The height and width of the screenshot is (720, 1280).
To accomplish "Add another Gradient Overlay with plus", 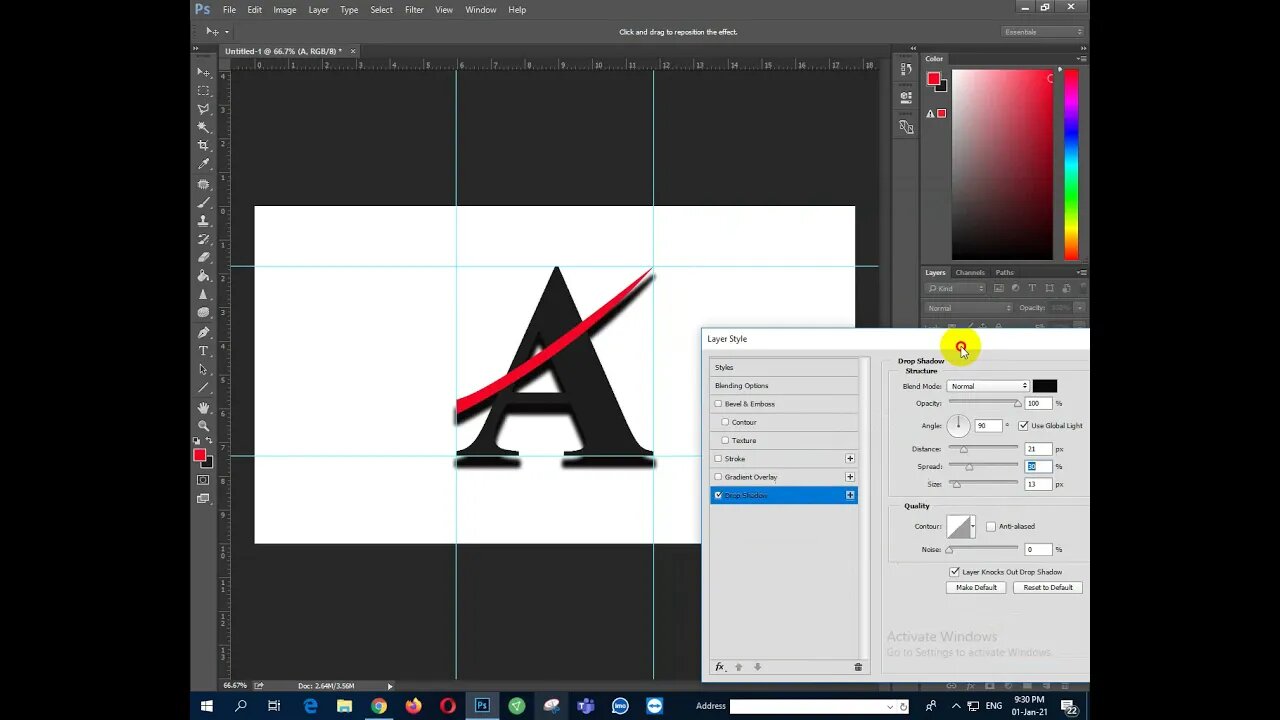I will [850, 477].
